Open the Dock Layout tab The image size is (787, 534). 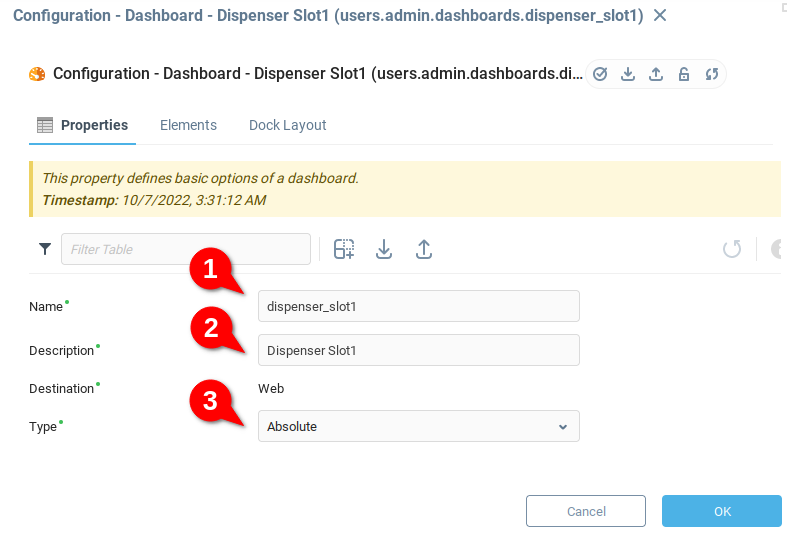tap(288, 125)
